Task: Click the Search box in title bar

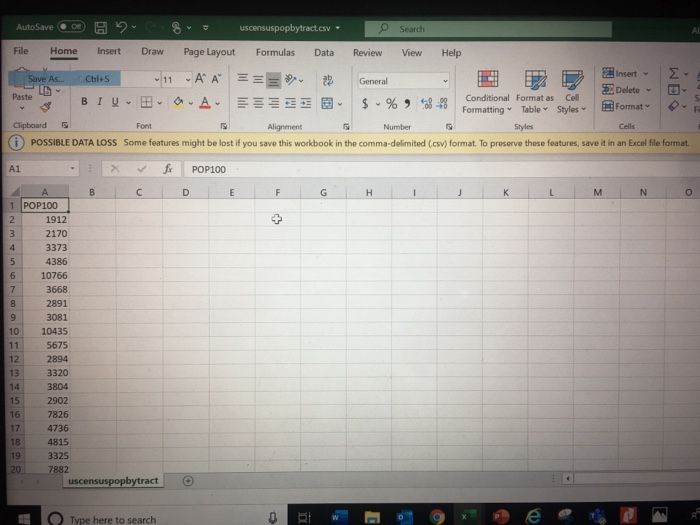Action: click(x=488, y=29)
